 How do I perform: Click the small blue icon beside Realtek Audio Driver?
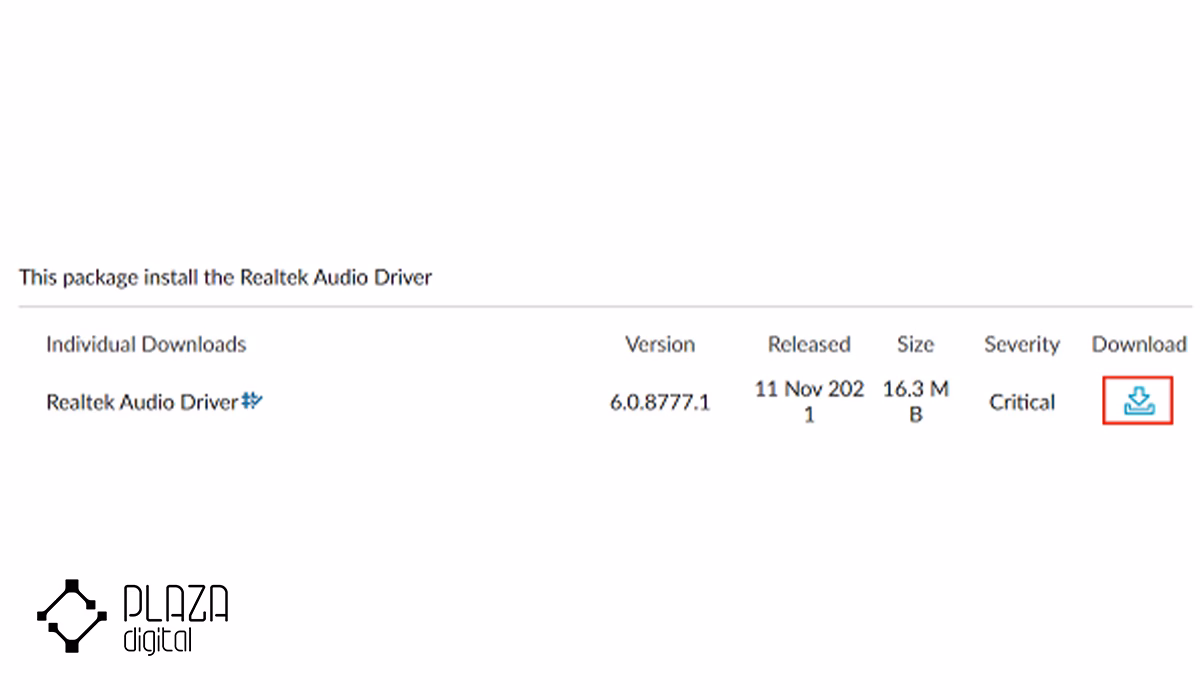click(252, 401)
